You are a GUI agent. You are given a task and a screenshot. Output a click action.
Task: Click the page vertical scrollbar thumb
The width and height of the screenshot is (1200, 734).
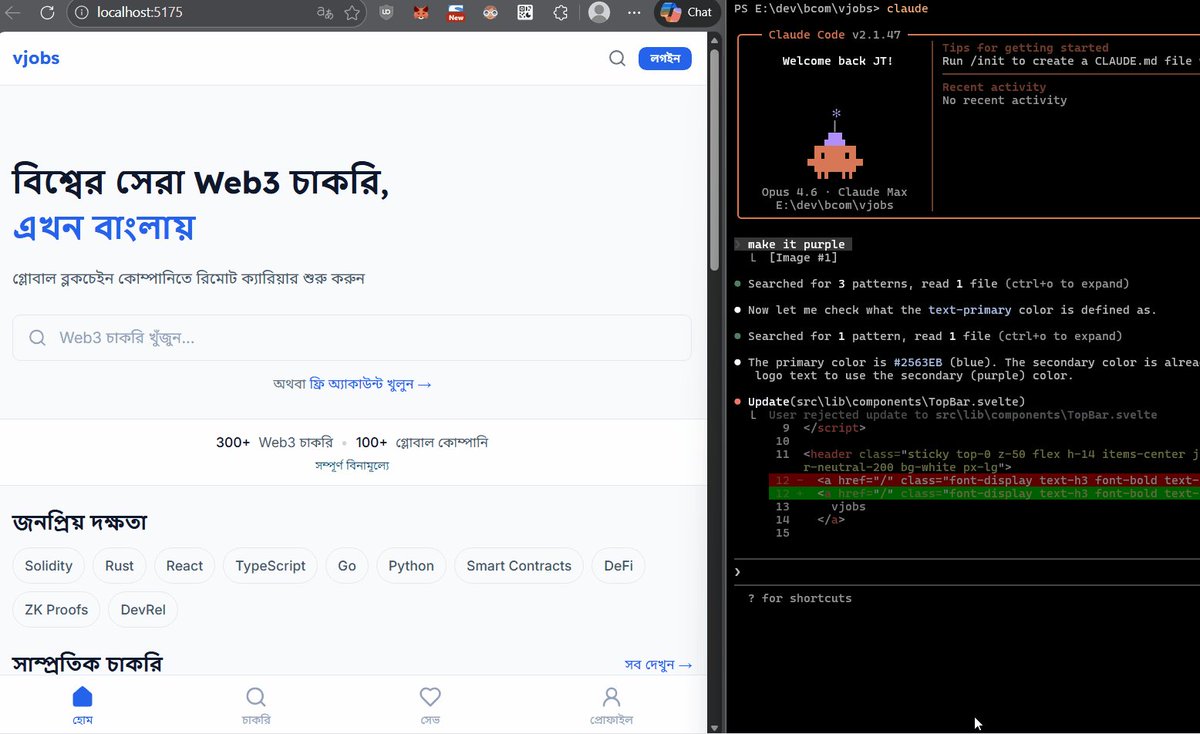[714, 160]
